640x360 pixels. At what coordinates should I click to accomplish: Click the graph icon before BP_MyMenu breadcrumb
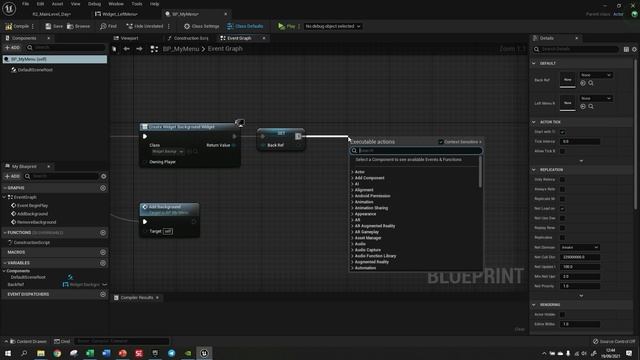pyautogui.click(x=154, y=49)
